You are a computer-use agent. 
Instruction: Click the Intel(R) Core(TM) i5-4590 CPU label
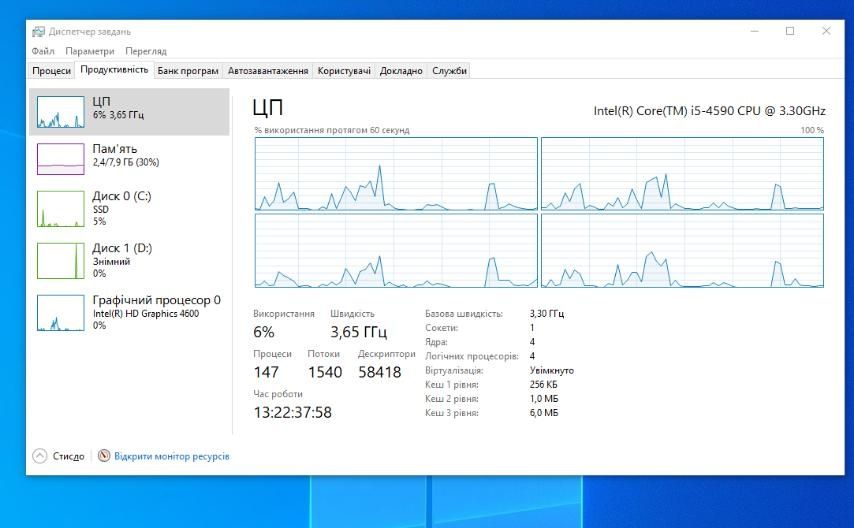[x=710, y=111]
